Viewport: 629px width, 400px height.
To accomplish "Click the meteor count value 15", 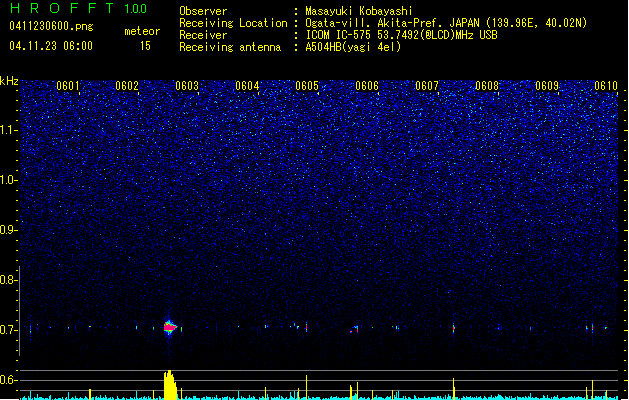I will [x=145, y=46].
